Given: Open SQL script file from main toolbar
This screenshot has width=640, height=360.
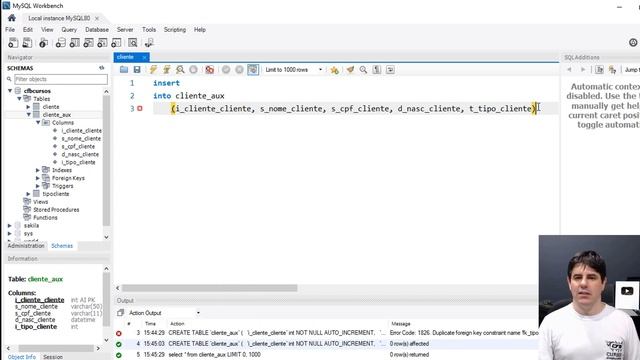Looking at the screenshot, I should point(27,43).
